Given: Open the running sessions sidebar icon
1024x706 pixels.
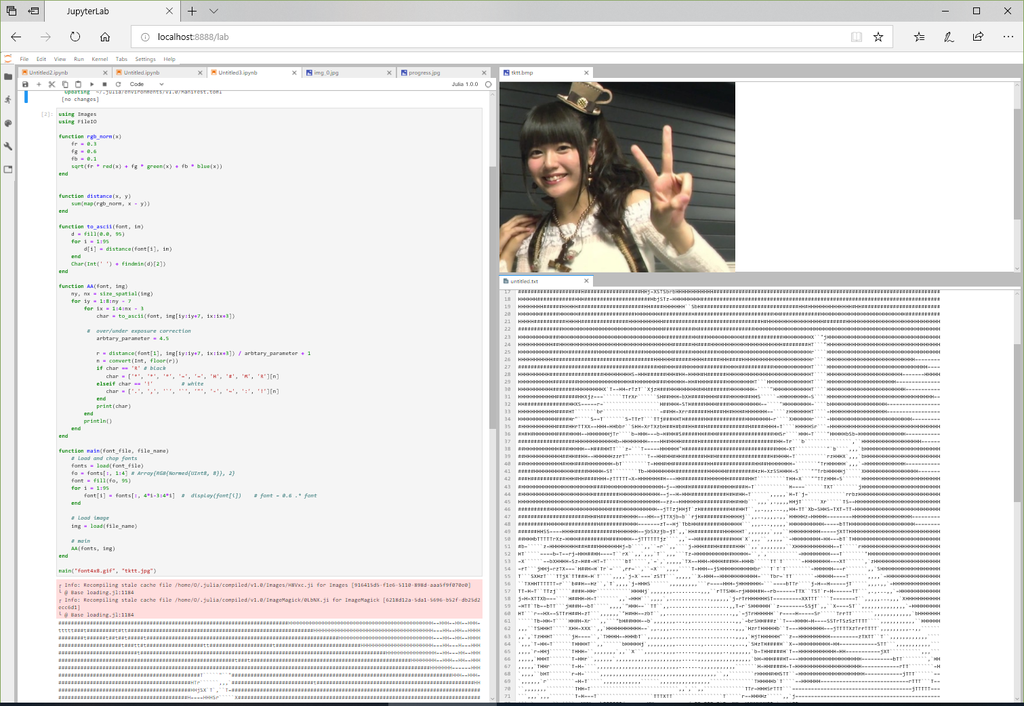Looking at the screenshot, I should (x=8, y=100).
